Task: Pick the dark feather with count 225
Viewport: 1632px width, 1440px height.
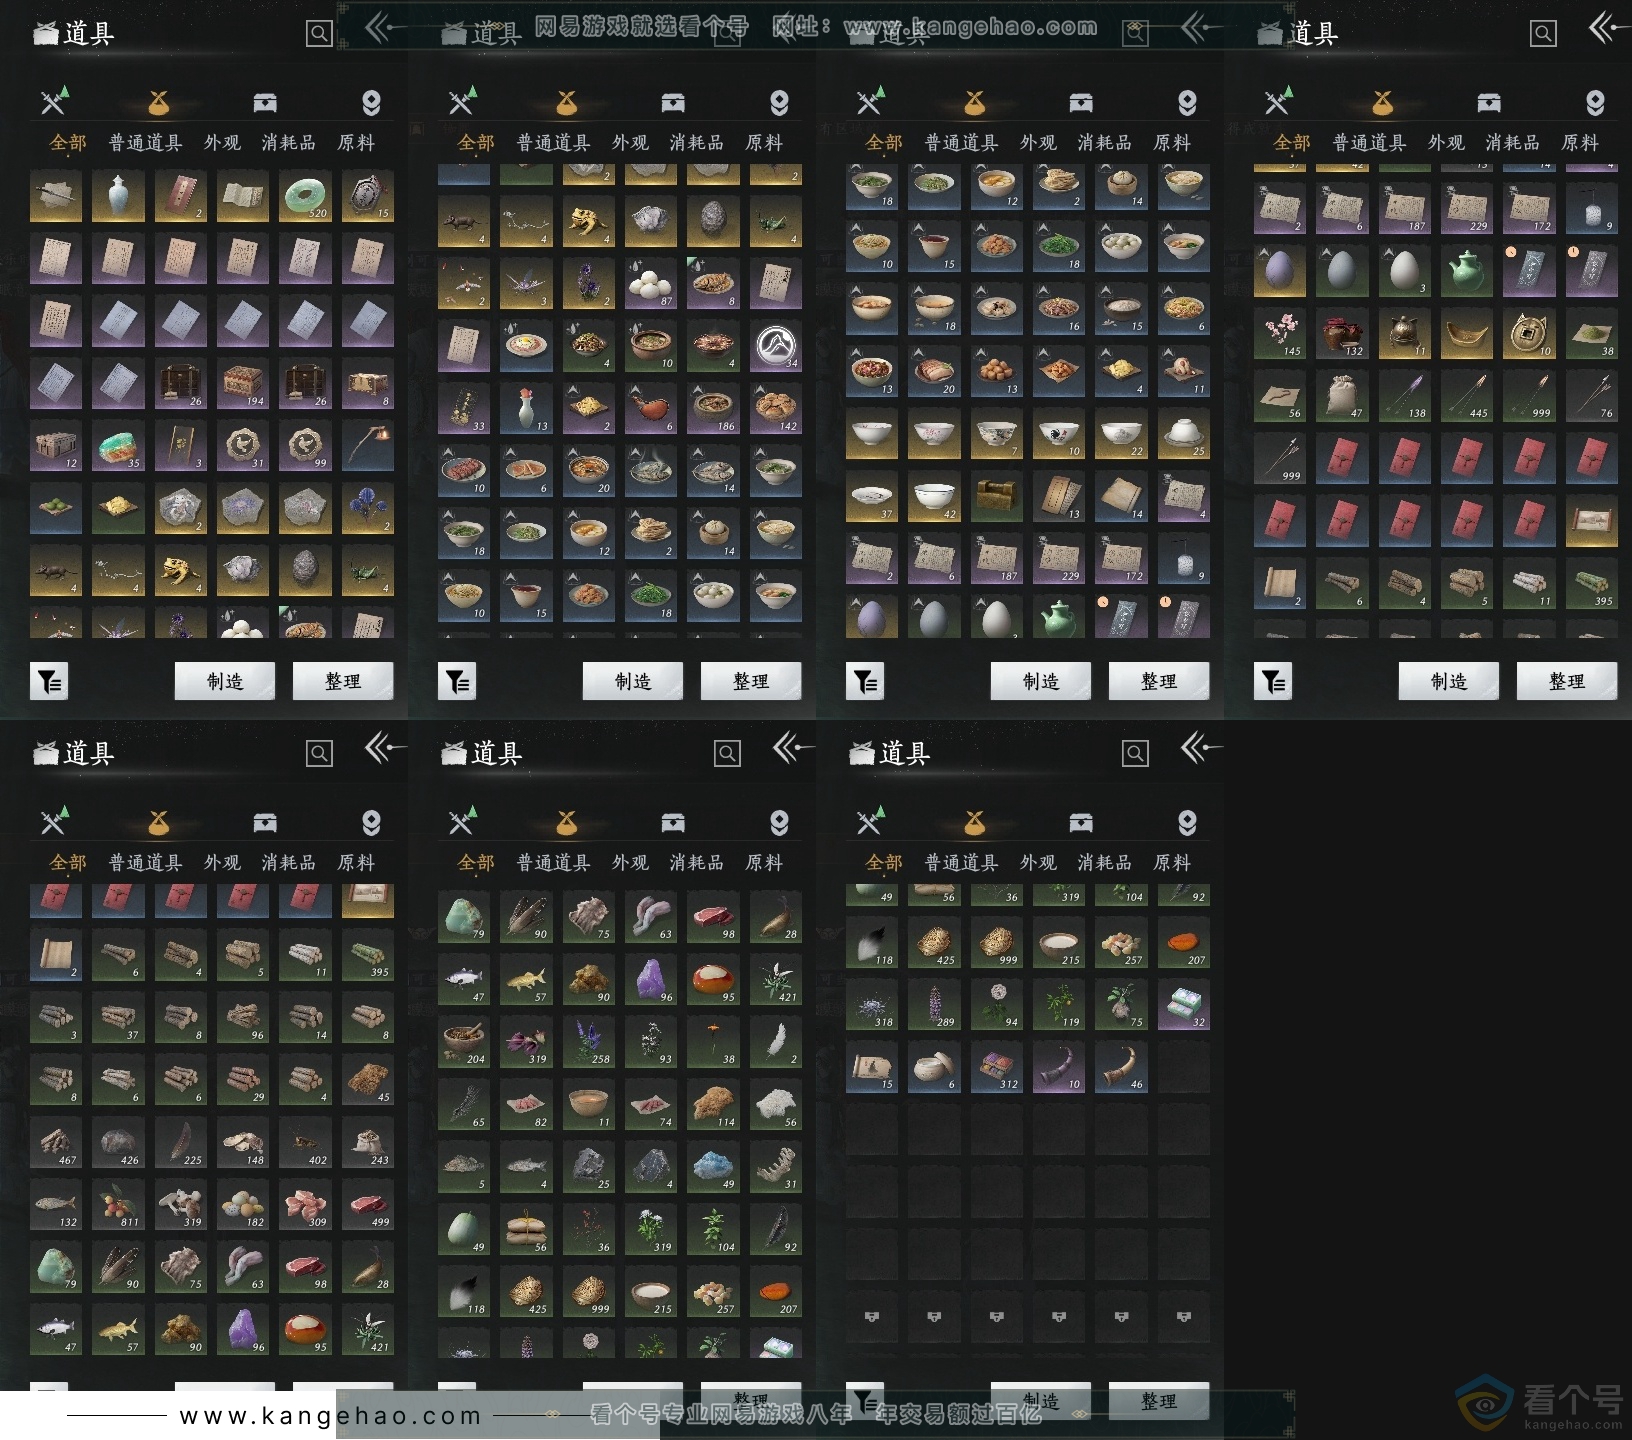Action: 181,1143
